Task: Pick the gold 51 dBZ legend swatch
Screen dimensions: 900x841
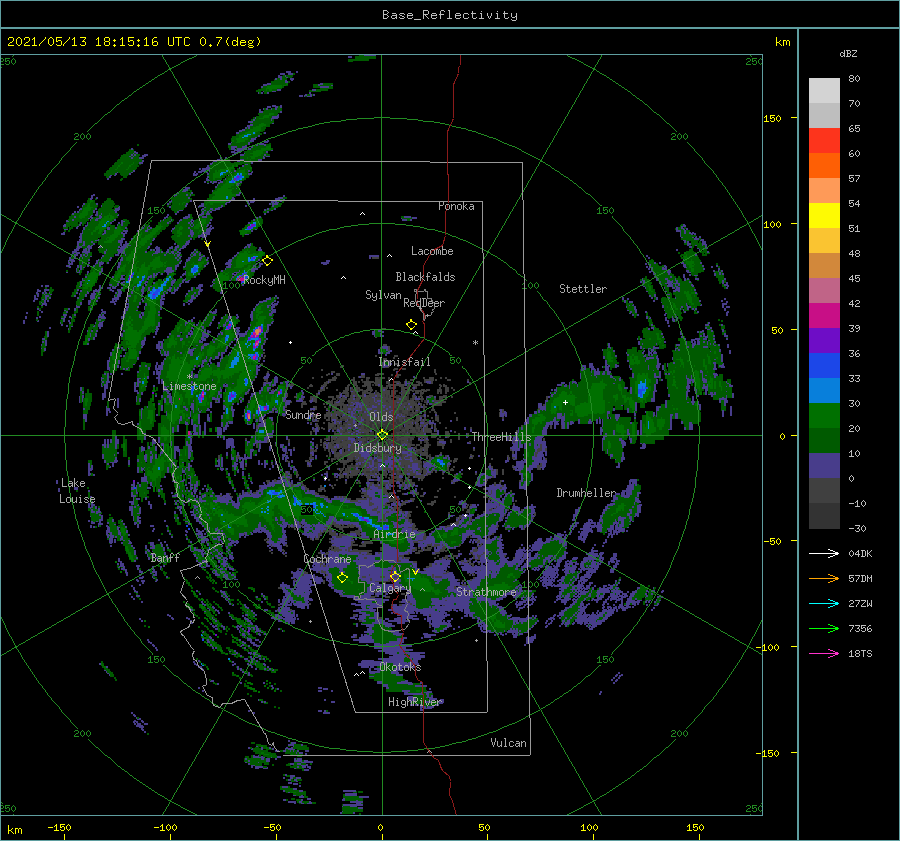Action: (824, 241)
